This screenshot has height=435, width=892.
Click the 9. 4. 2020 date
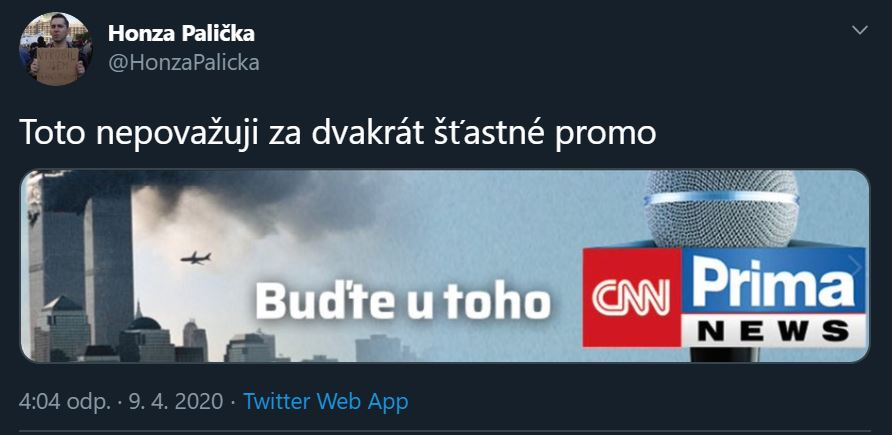point(176,402)
